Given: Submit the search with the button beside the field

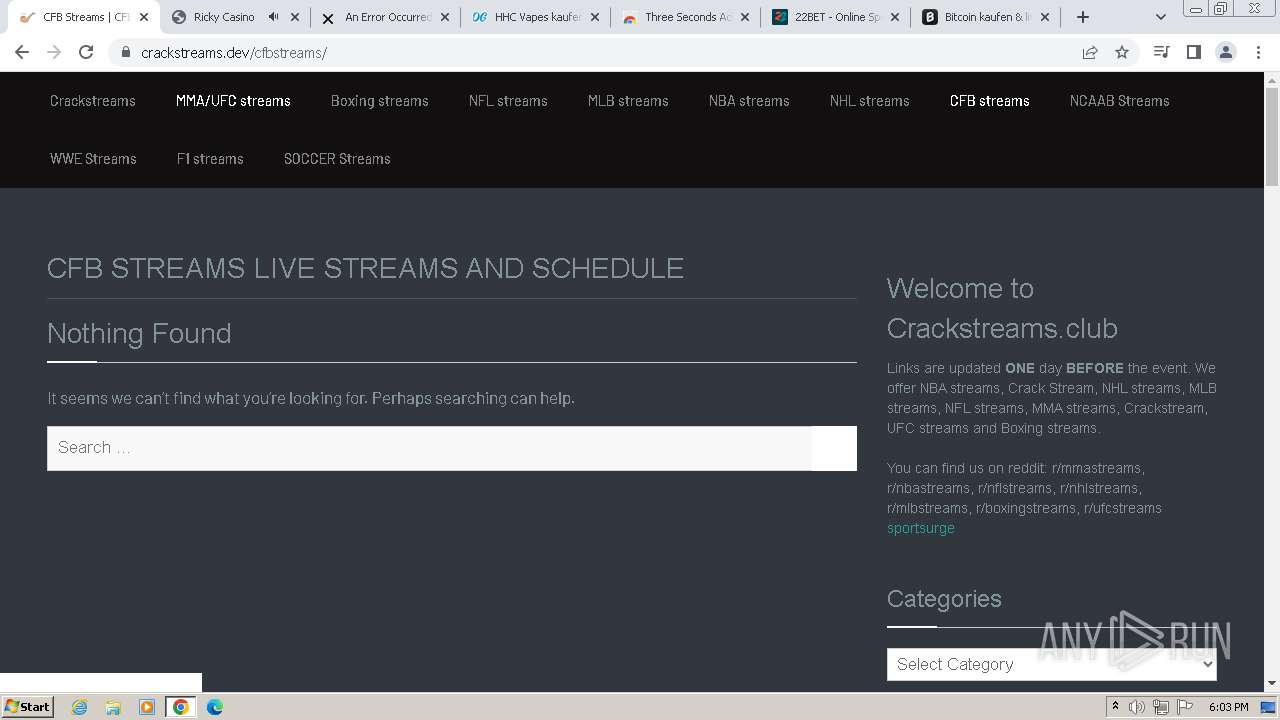Looking at the screenshot, I should click(834, 448).
